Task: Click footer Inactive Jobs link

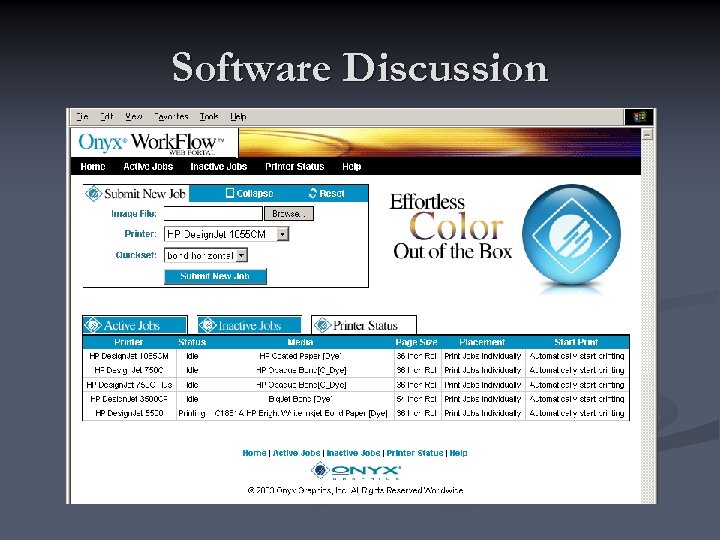Action: (353, 453)
